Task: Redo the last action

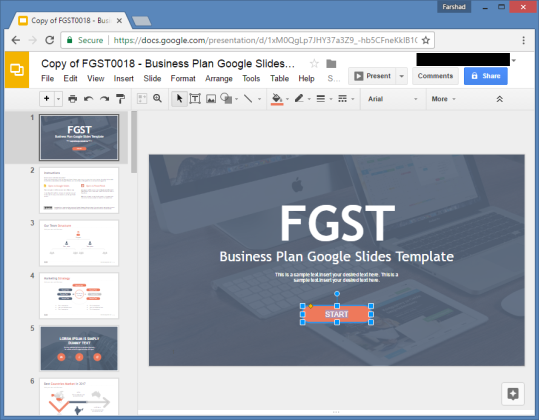Action: tap(104, 99)
